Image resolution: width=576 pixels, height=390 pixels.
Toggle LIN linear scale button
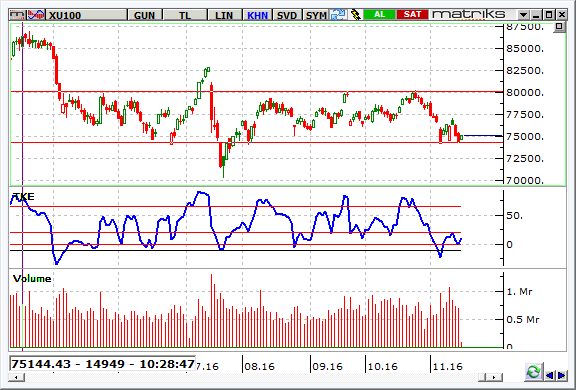pos(224,15)
